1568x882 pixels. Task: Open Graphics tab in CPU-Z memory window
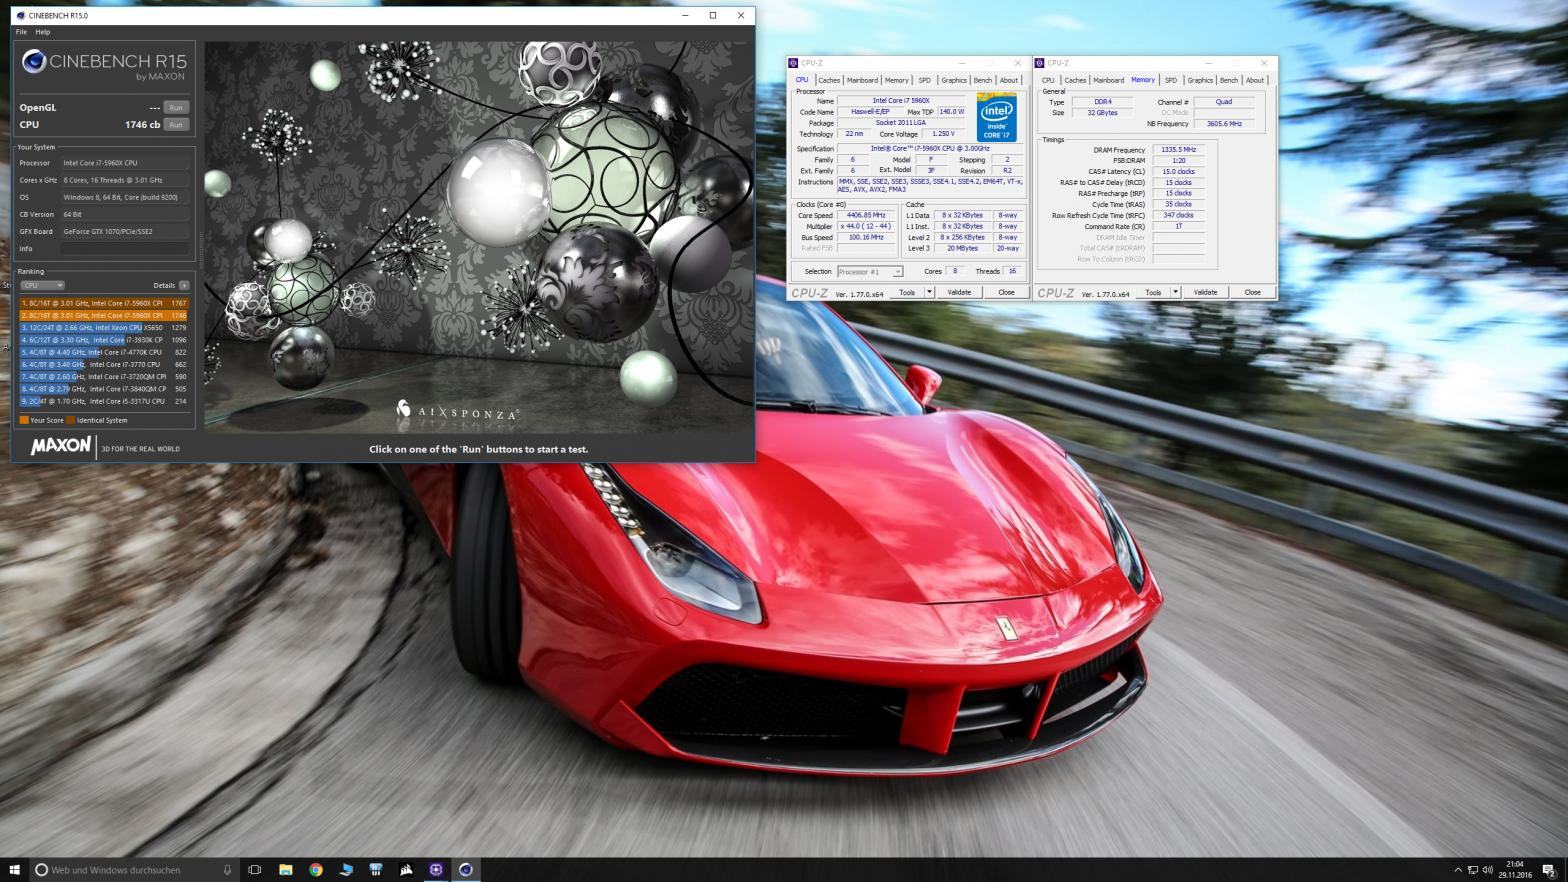click(x=1200, y=80)
